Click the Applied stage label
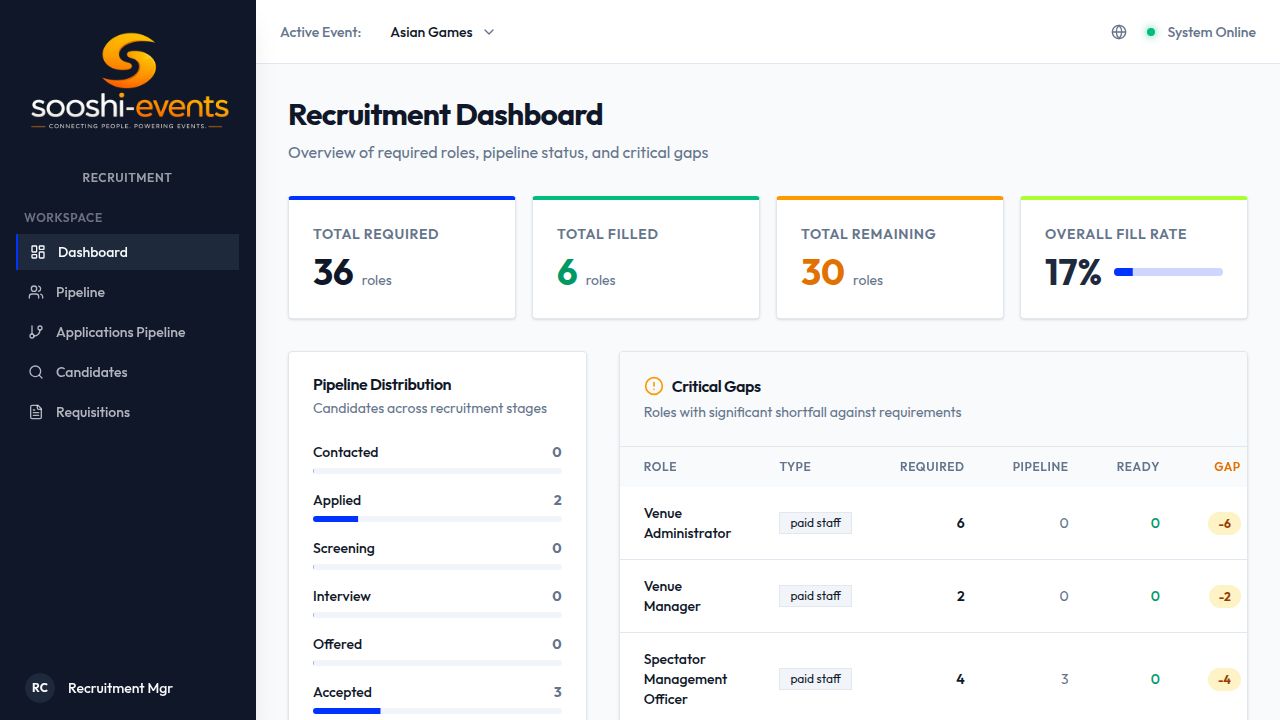The height and width of the screenshot is (720, 1280). (x=337, y=500)
